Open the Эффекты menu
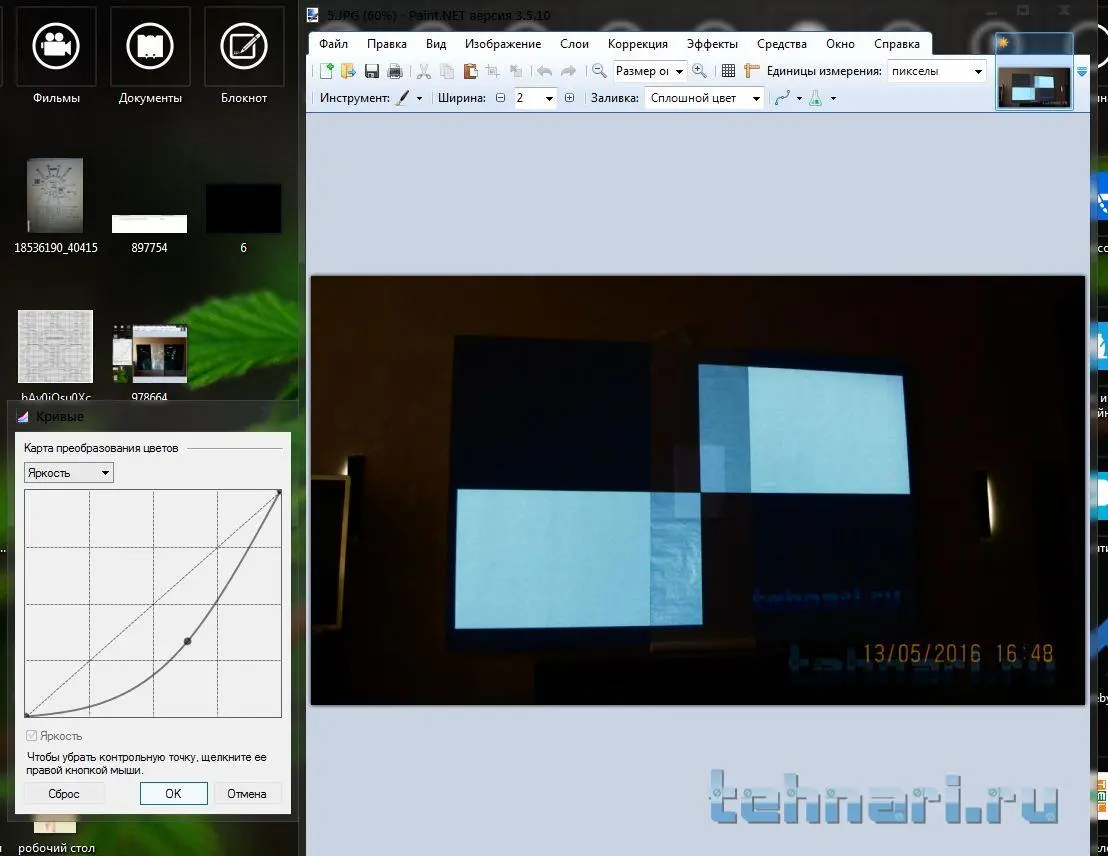The image size is (1108, 856). (712, 44)
